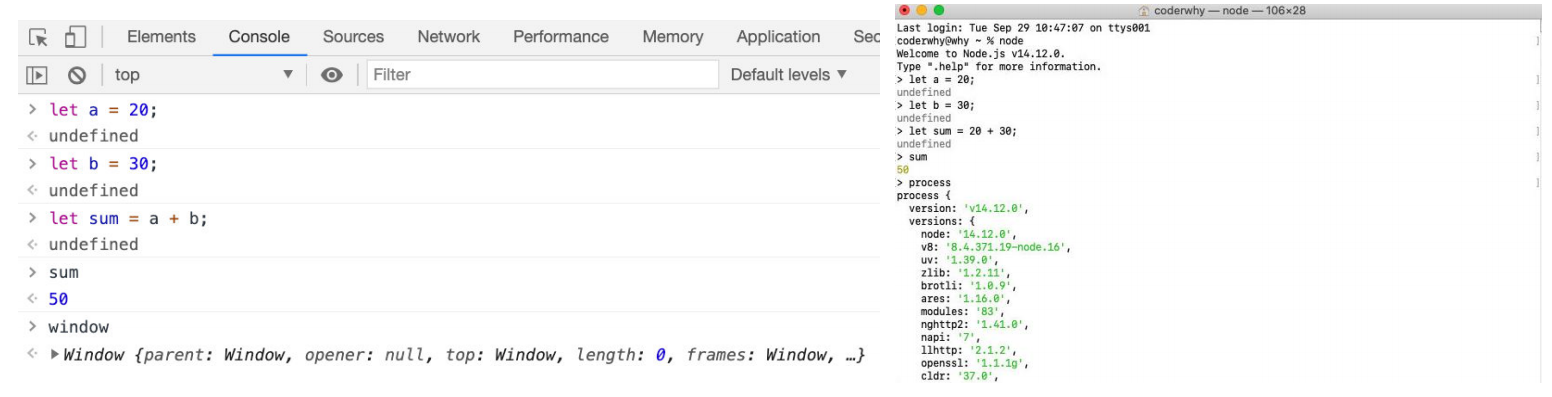Click the '> sum' line in Terminal
Viewport: 1552px width, 397px height.
[911, 157]
